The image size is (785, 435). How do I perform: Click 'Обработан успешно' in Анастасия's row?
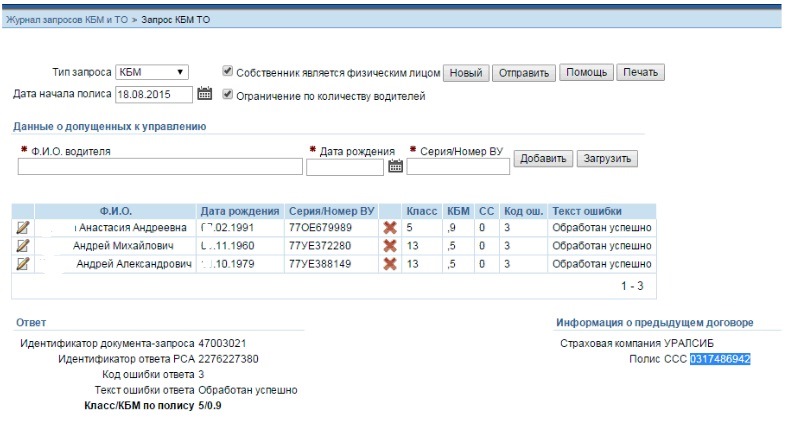602,228
